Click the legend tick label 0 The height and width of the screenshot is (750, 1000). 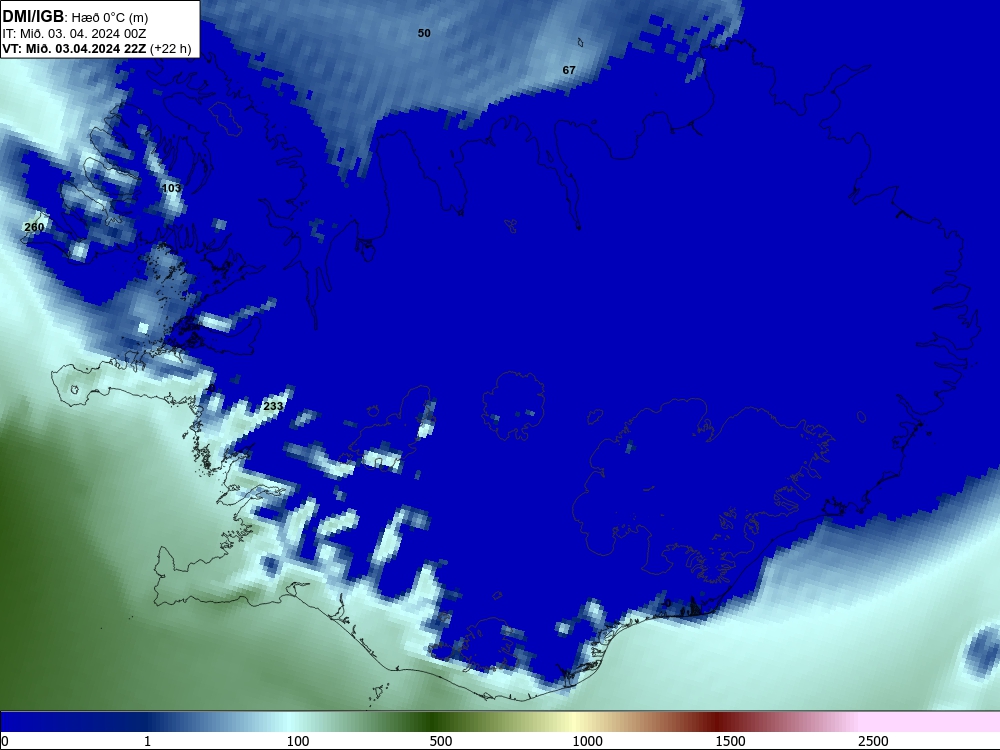pos(5,741)
